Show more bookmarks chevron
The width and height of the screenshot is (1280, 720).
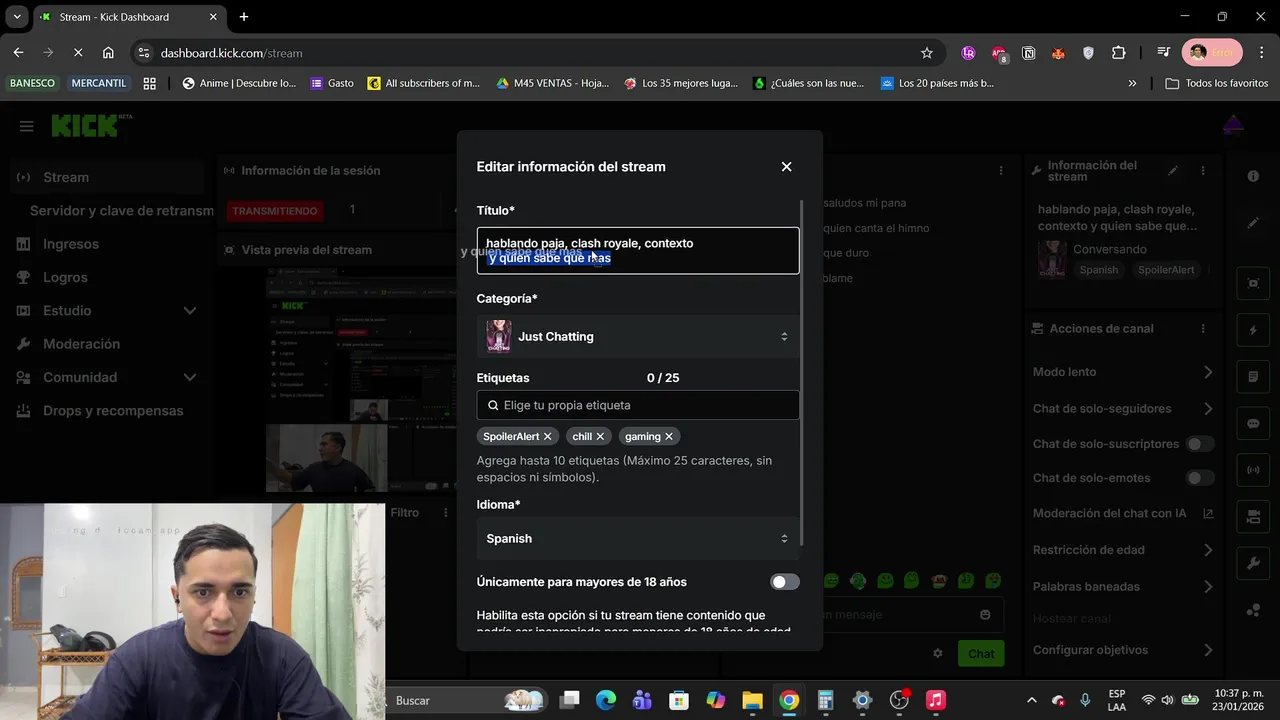tap(1132, 83)
